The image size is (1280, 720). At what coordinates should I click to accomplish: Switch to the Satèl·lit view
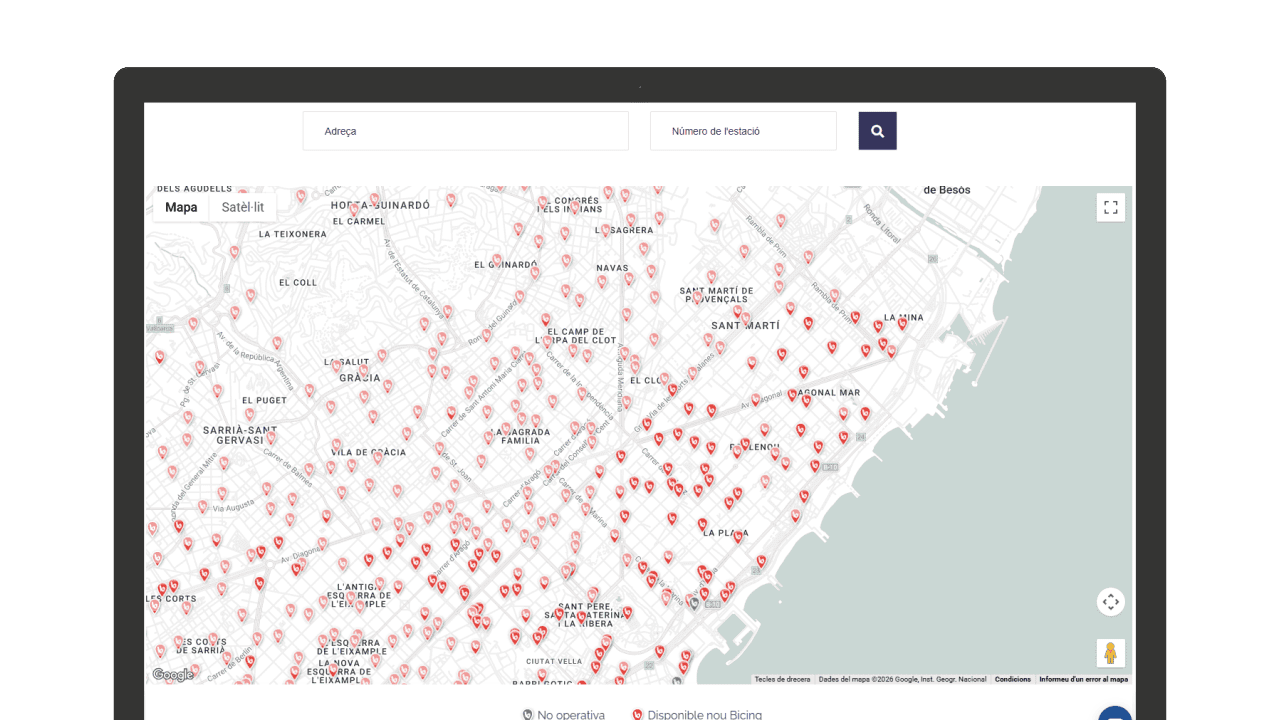[x=243, y=207]
